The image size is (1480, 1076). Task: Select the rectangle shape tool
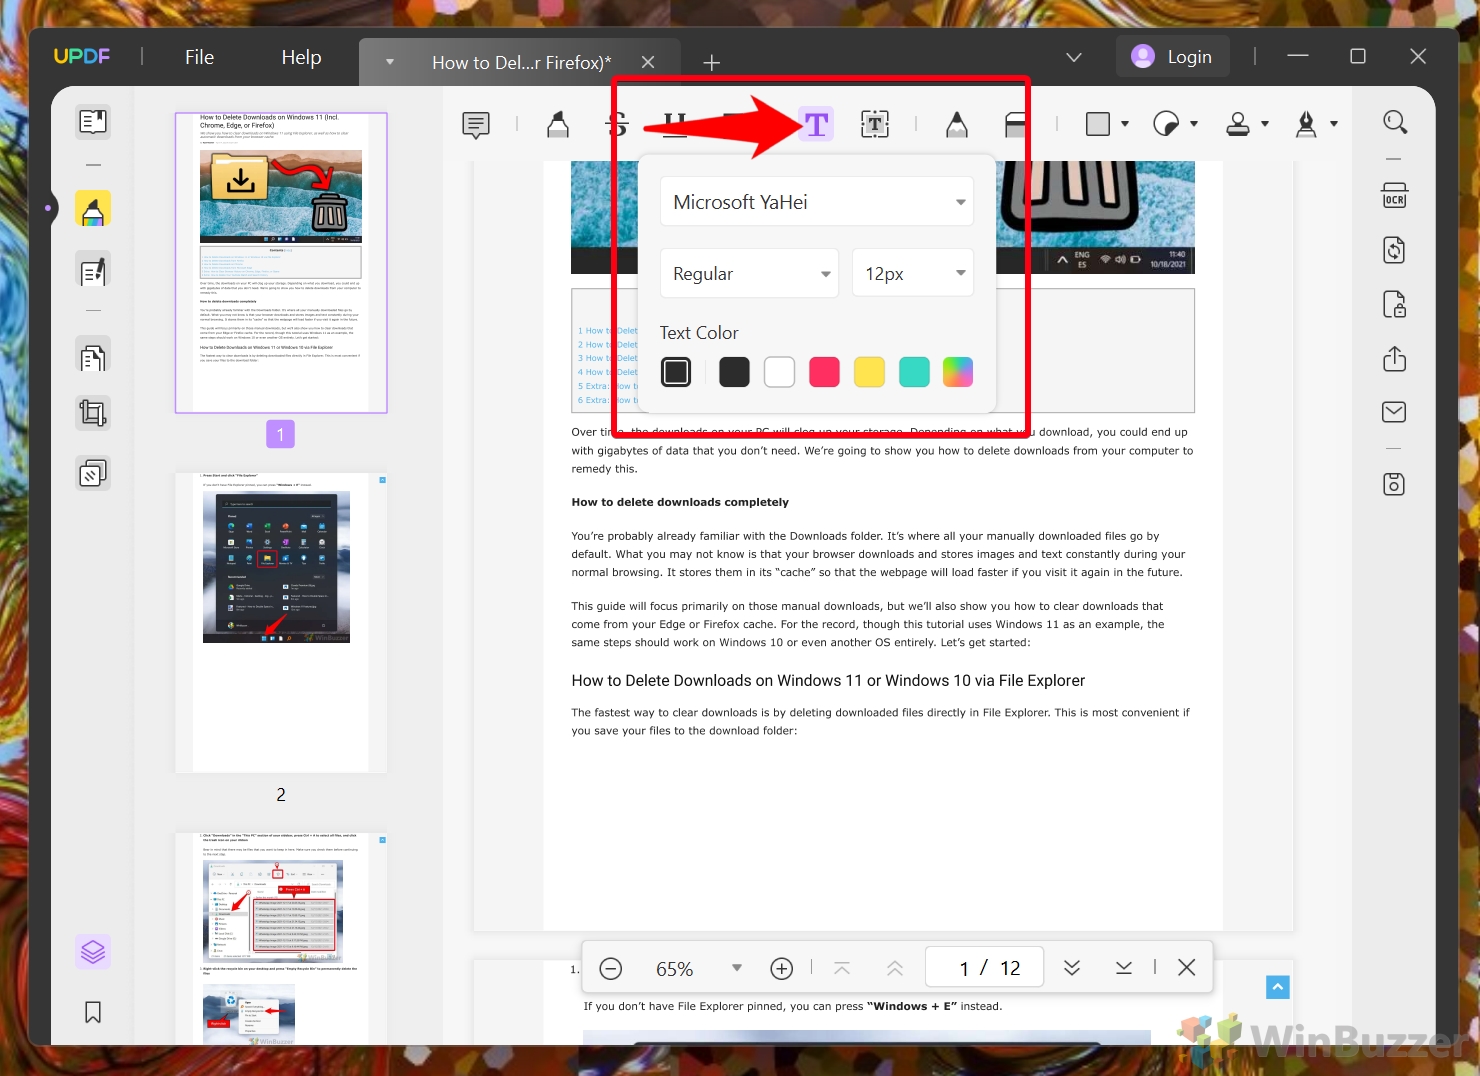pos(1098,124)
